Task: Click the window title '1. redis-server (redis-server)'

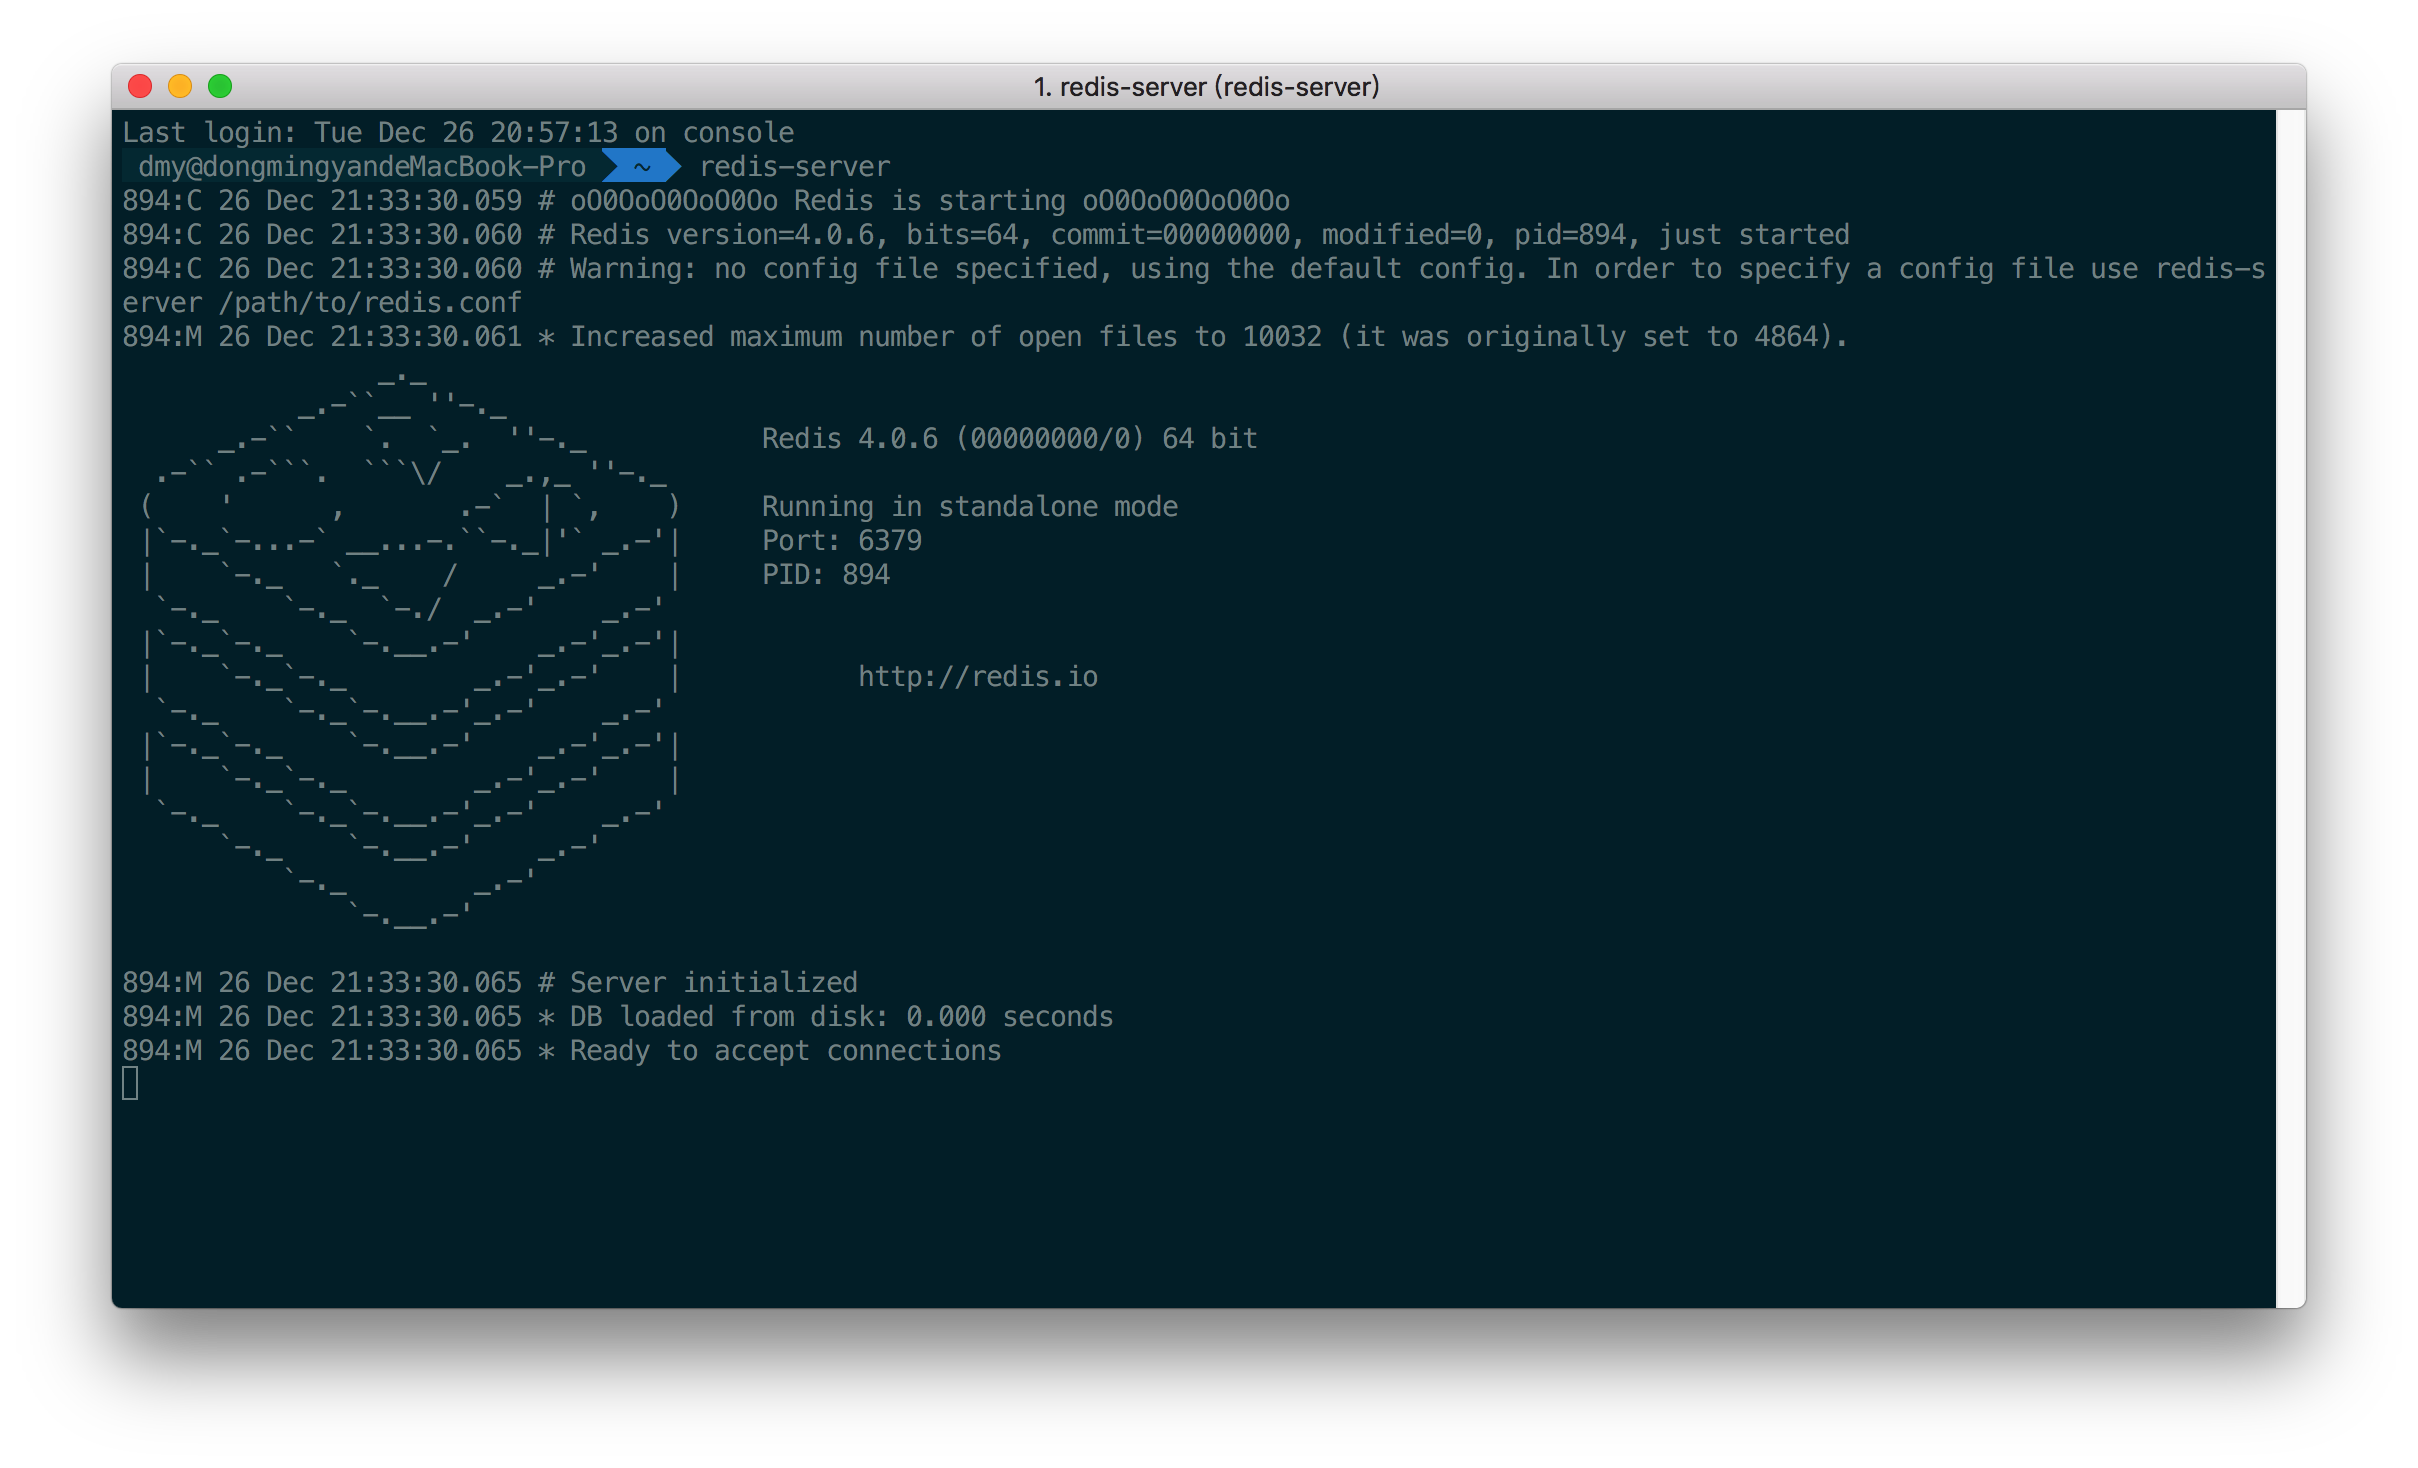Action: 1206,87
